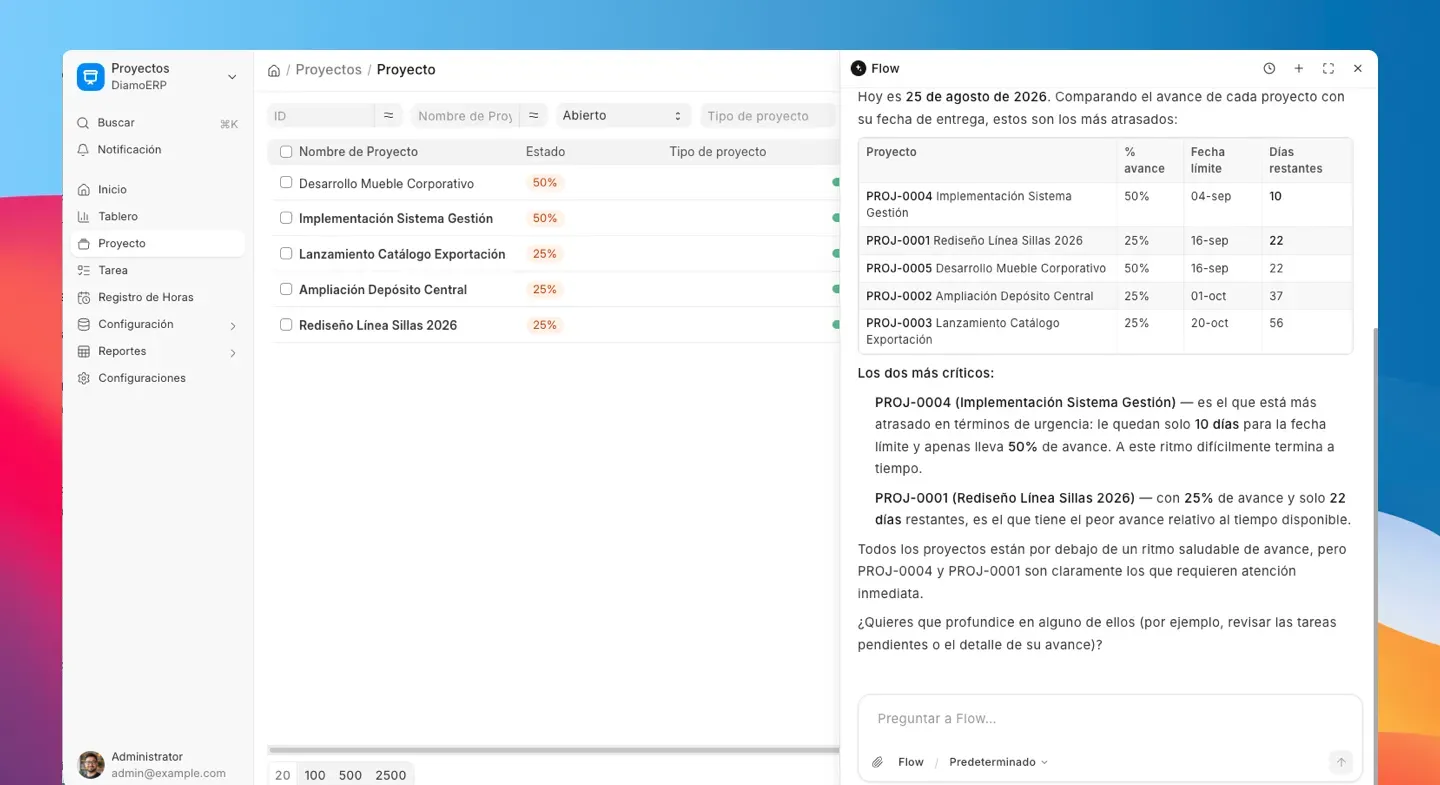This screenshot has height=785, width=1440.
Task: Select the Proyecto item in the sidebar
Action: tap(158, 244)
